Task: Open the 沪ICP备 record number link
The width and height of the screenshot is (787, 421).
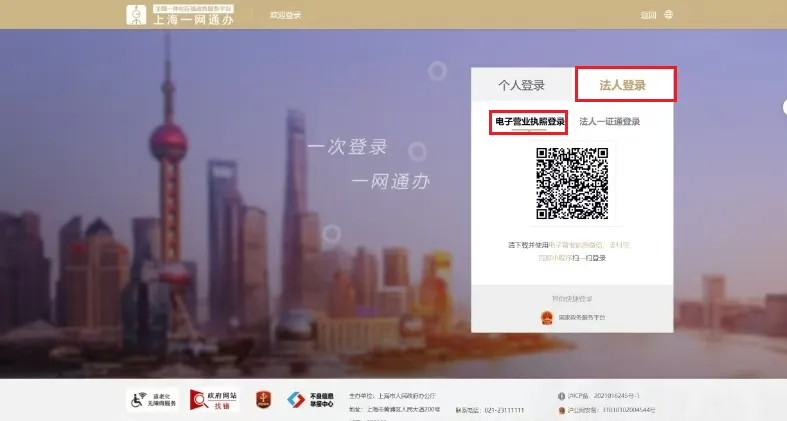Action: 604,396
